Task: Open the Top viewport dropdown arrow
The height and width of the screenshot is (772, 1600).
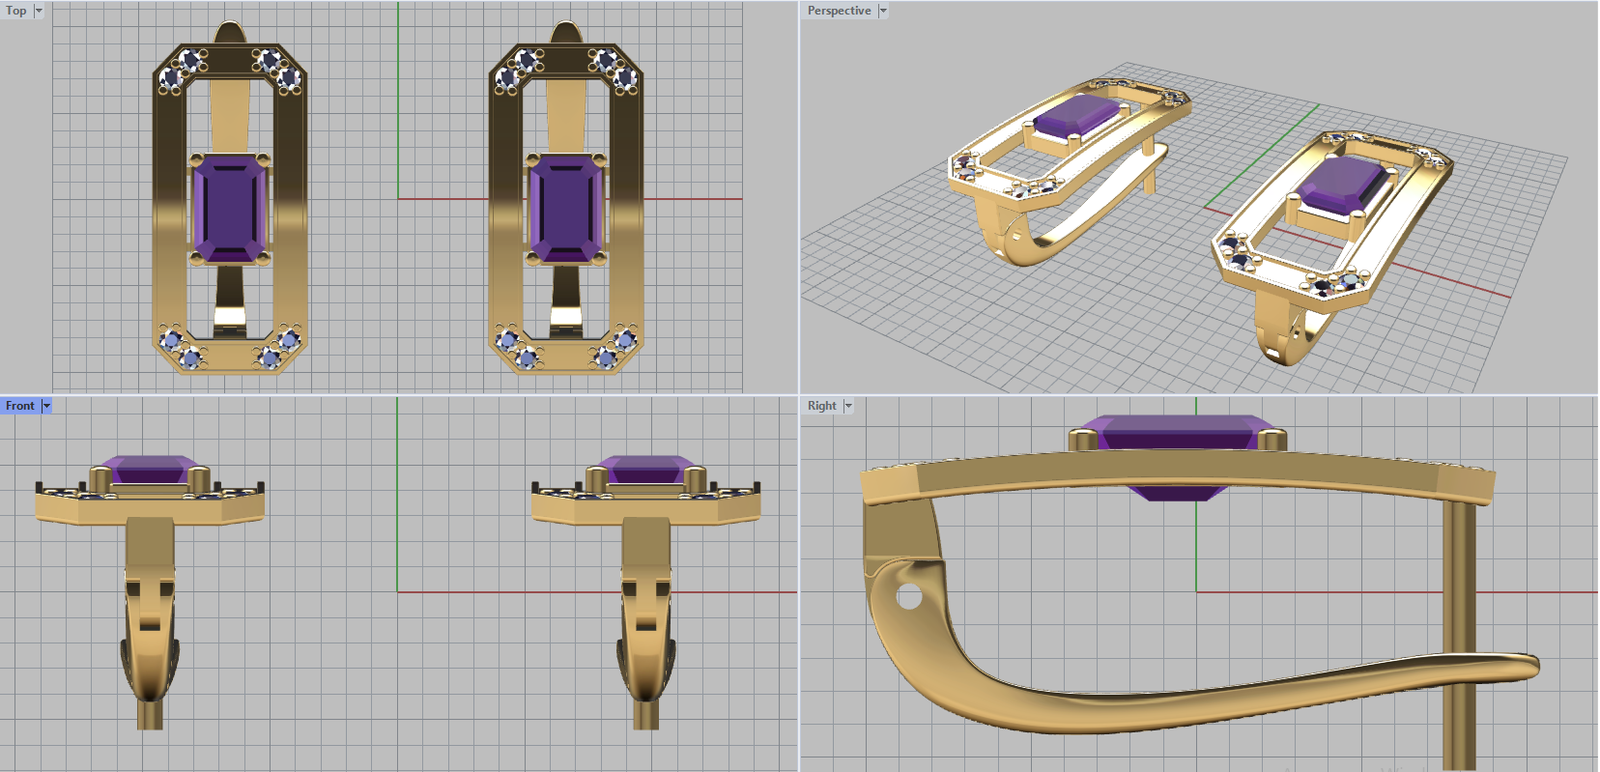Action: [39, 11]
